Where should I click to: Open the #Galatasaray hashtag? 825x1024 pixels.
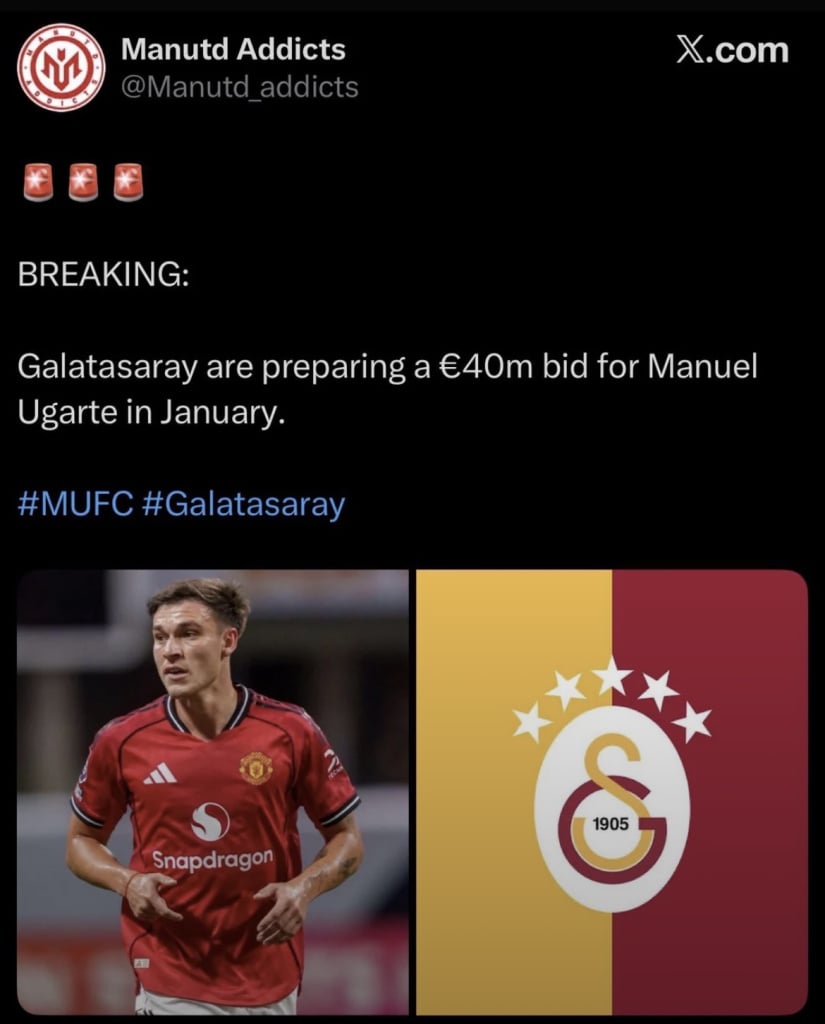[243, 504]
